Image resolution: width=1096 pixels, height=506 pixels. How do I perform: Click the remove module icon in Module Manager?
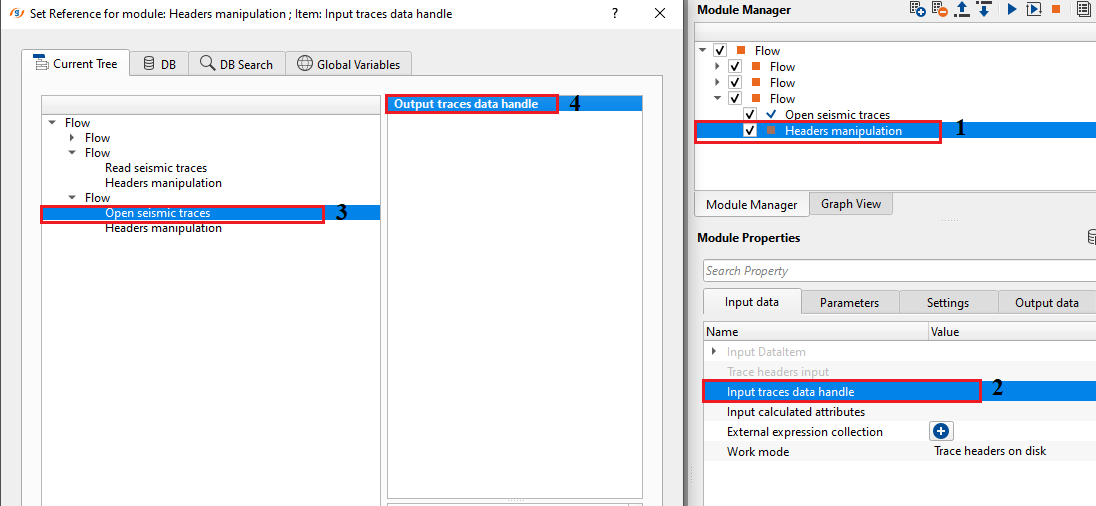coord(940,9)
